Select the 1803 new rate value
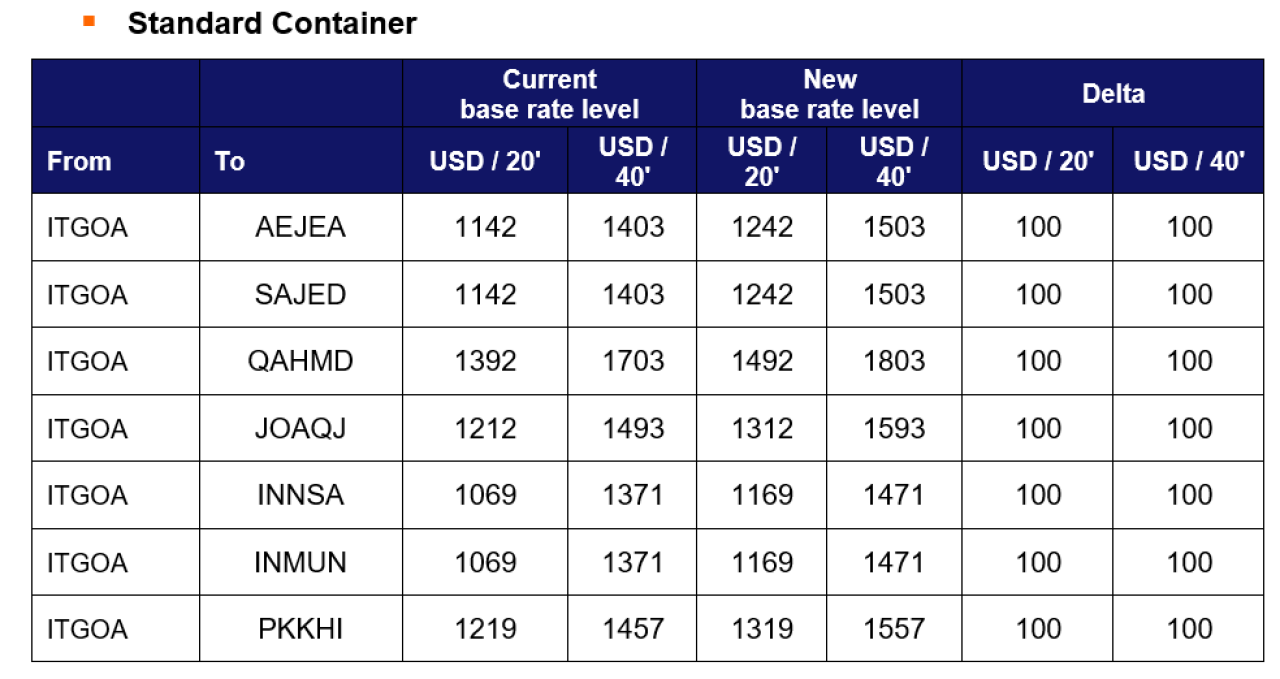The image size is (1280, 679). [894, 361]
